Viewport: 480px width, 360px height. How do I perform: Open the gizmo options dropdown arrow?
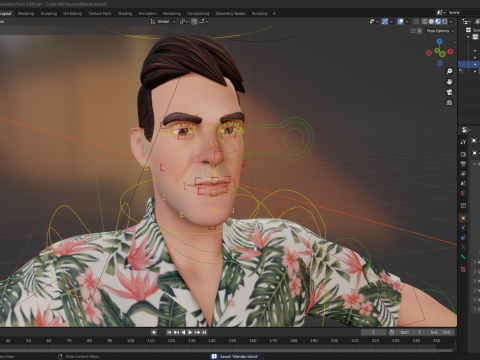392,22
